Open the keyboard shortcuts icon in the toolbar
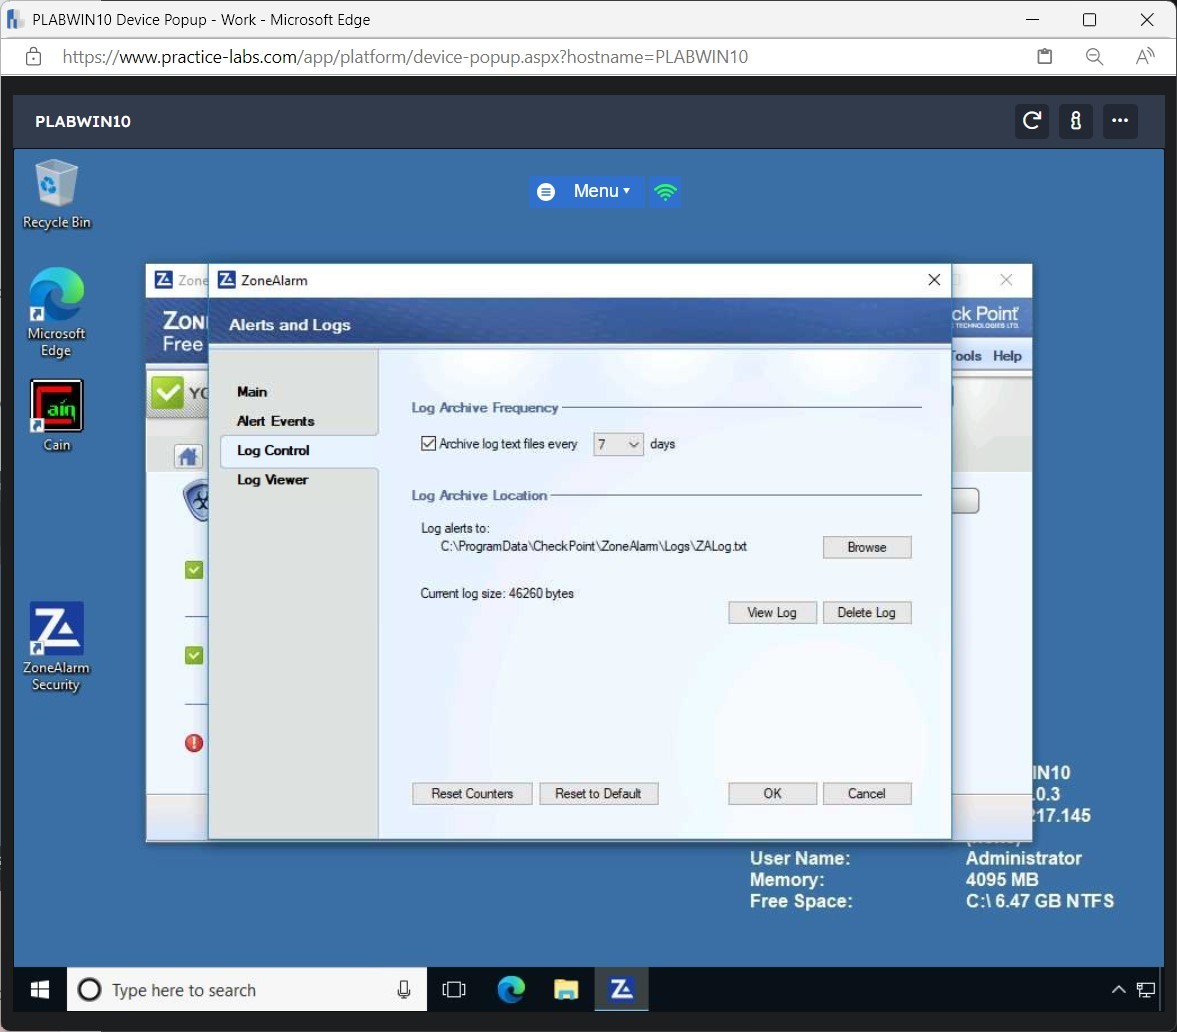The width and height of the screenshot is (1177, 1032). click(1075, 121)
